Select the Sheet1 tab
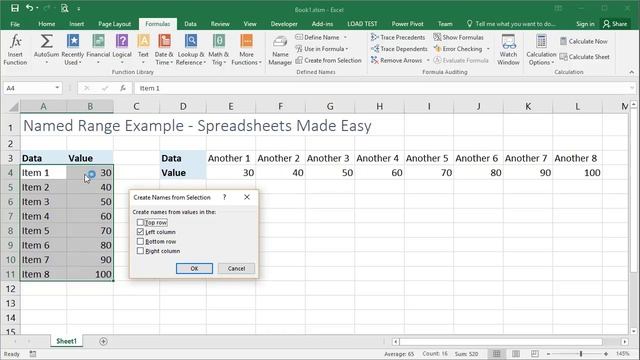640x360 pixels. coord(66,341)
